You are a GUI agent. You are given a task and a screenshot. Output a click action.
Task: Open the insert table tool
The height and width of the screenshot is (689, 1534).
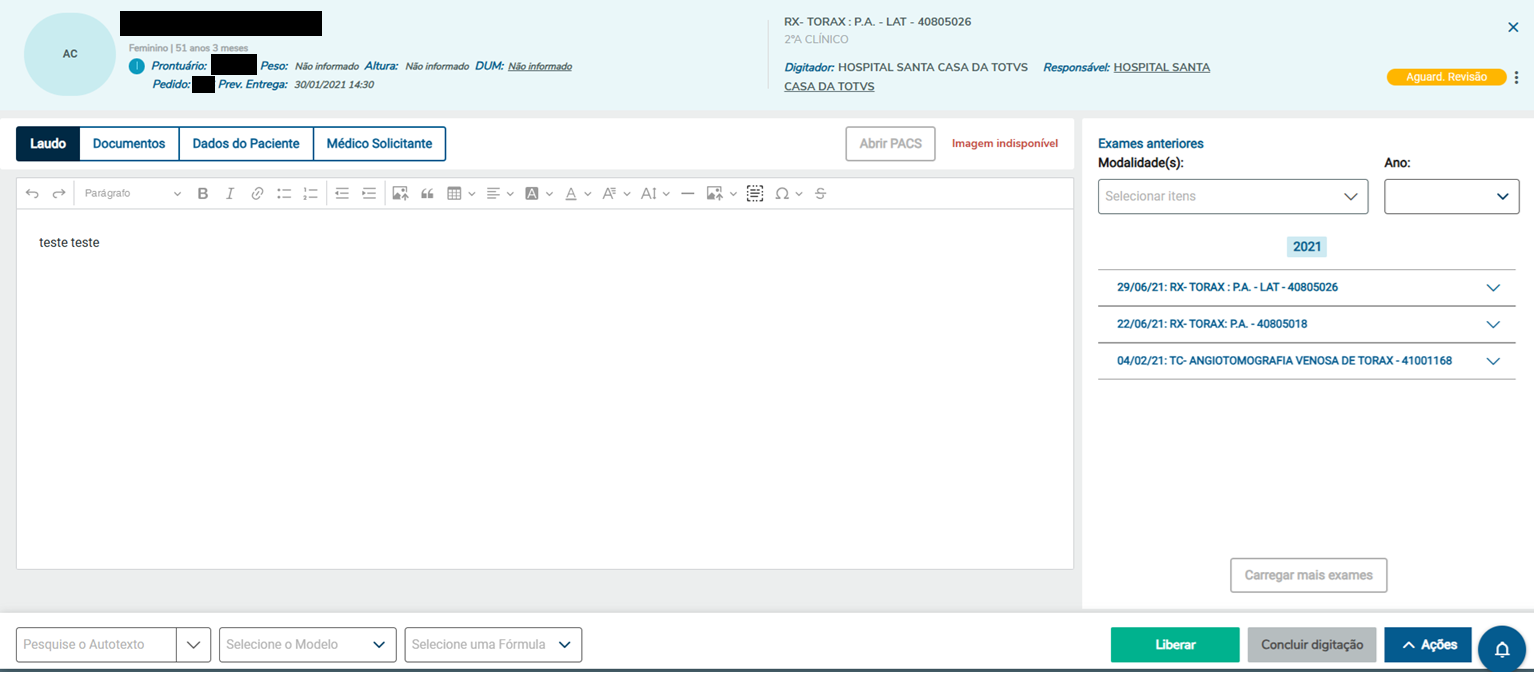(x=460, y=194)
